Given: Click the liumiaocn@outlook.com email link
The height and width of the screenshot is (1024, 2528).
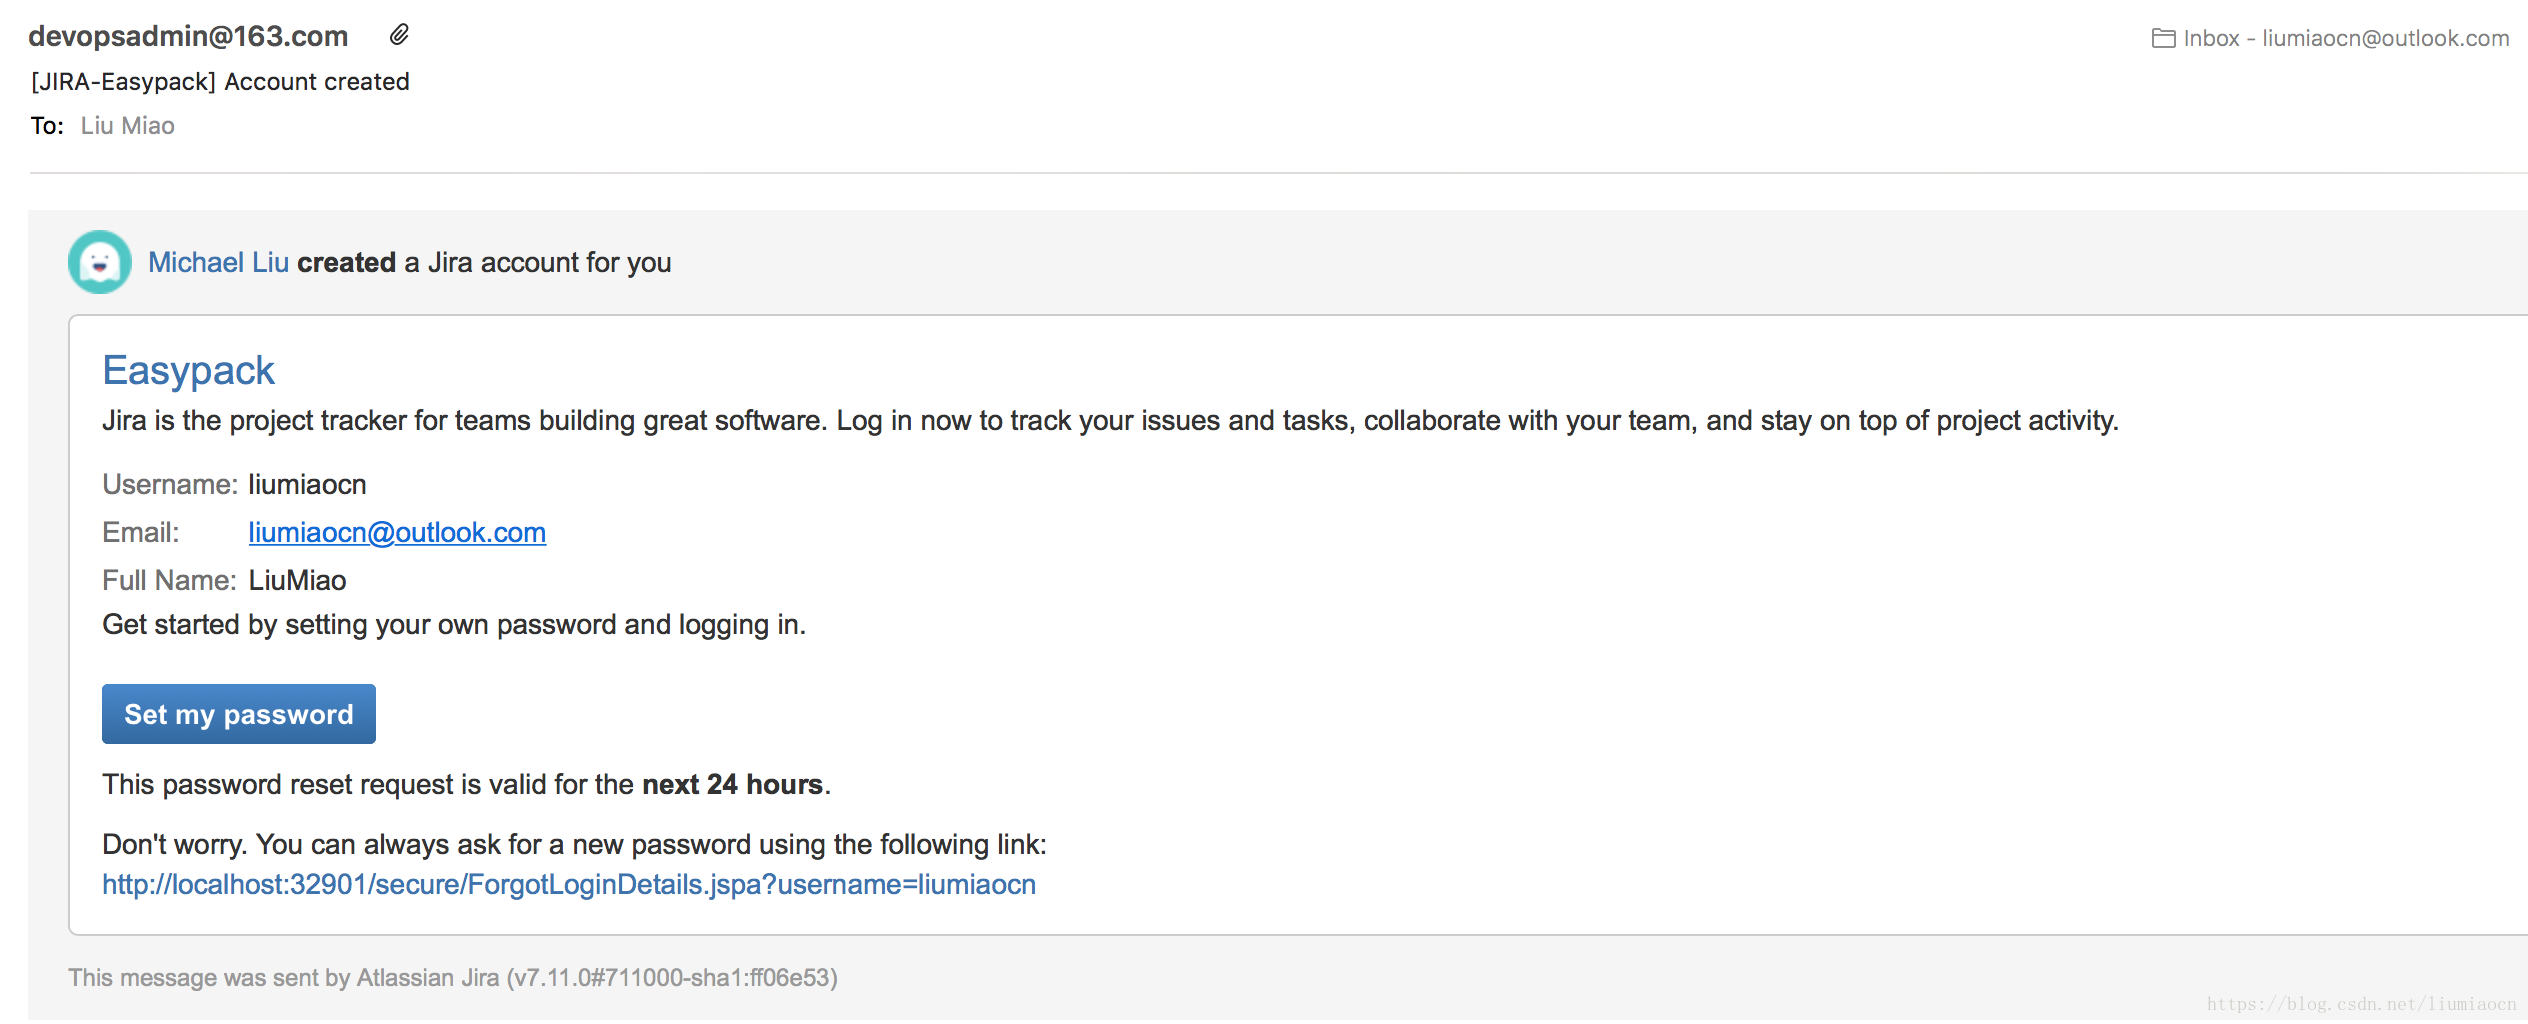Looking at the screenshot, I should click(x=397, y=532).
